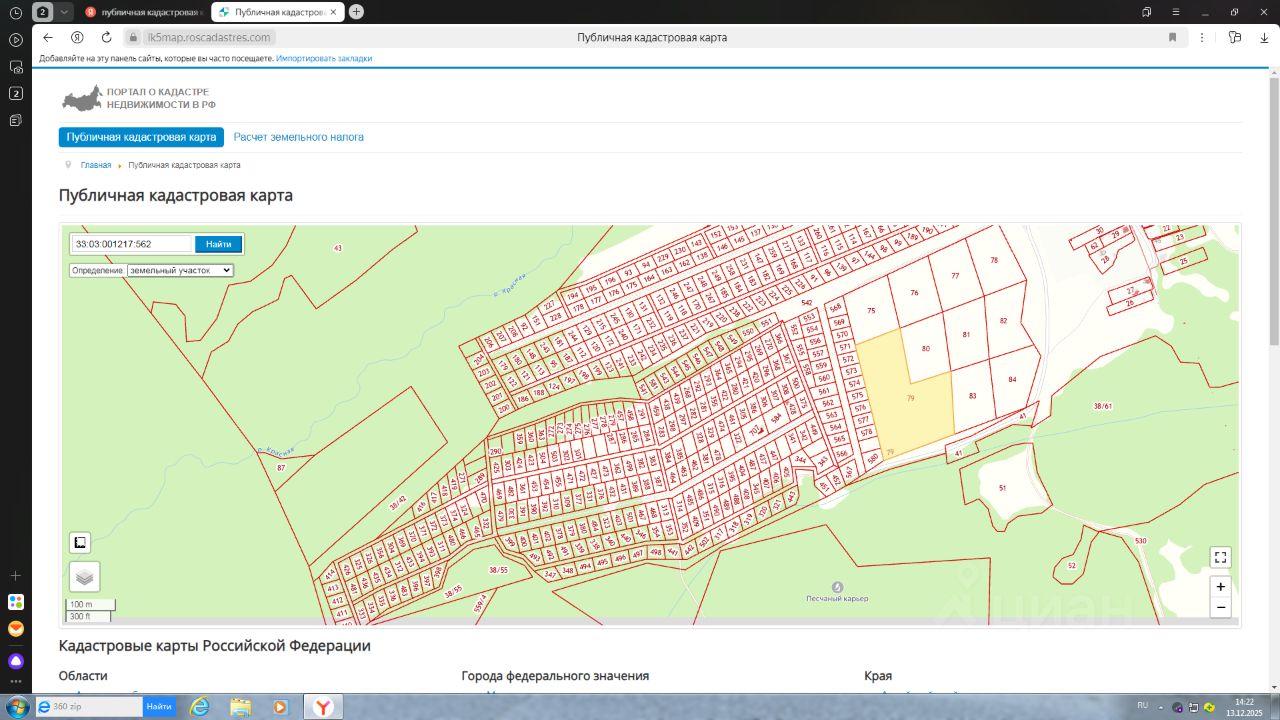Image resolution: width=1280 pixels, height=720 pixels.
Task: Click 'Импортировать закладки' link
Action: pos(324,58)
